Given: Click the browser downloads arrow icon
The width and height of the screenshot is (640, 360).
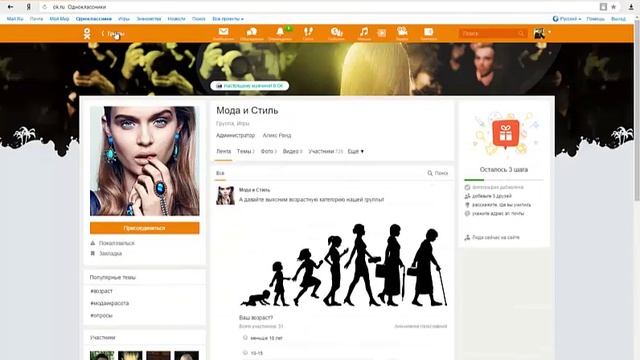Looking at the screenshot, I should point(631,7).
